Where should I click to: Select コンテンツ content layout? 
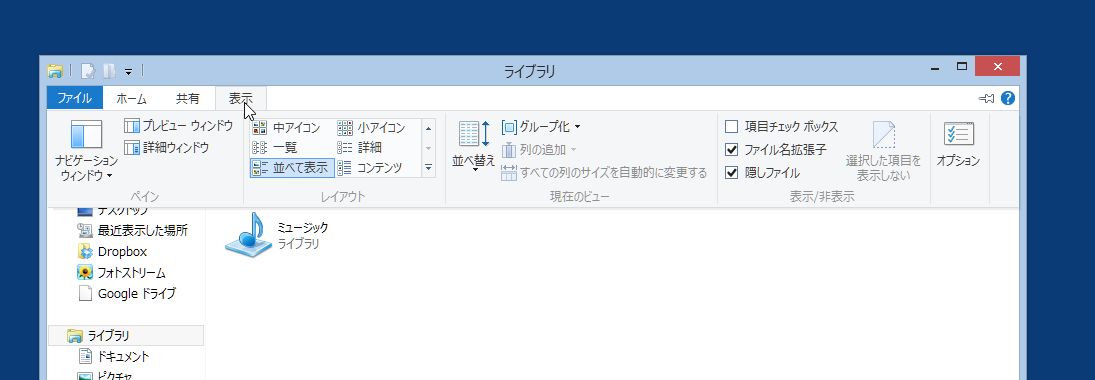tap(370, 168)
